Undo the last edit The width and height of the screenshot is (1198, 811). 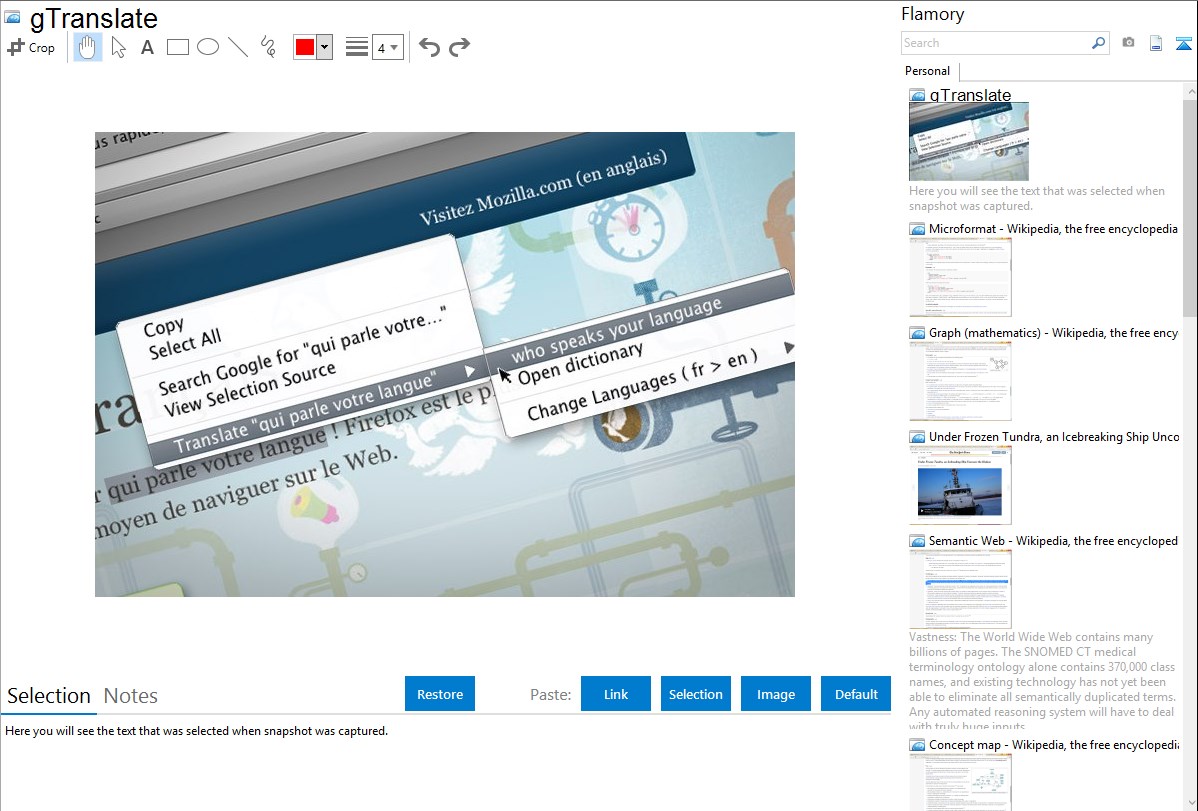click(x=429, y=47)
